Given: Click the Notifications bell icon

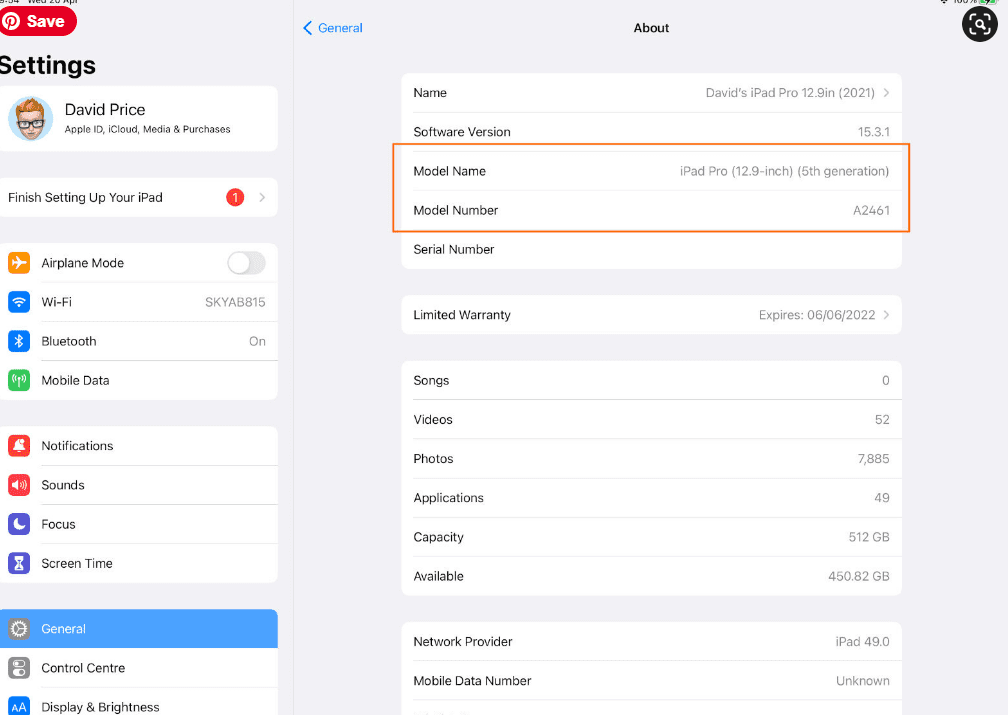Looking at the screenshot, I should click(19, 446).
